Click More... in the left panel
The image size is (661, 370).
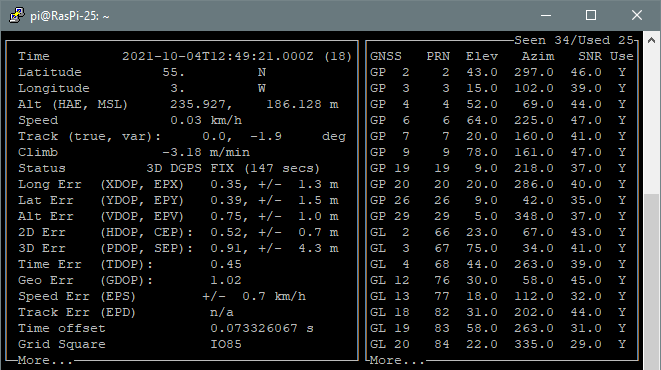coord(46,361)
